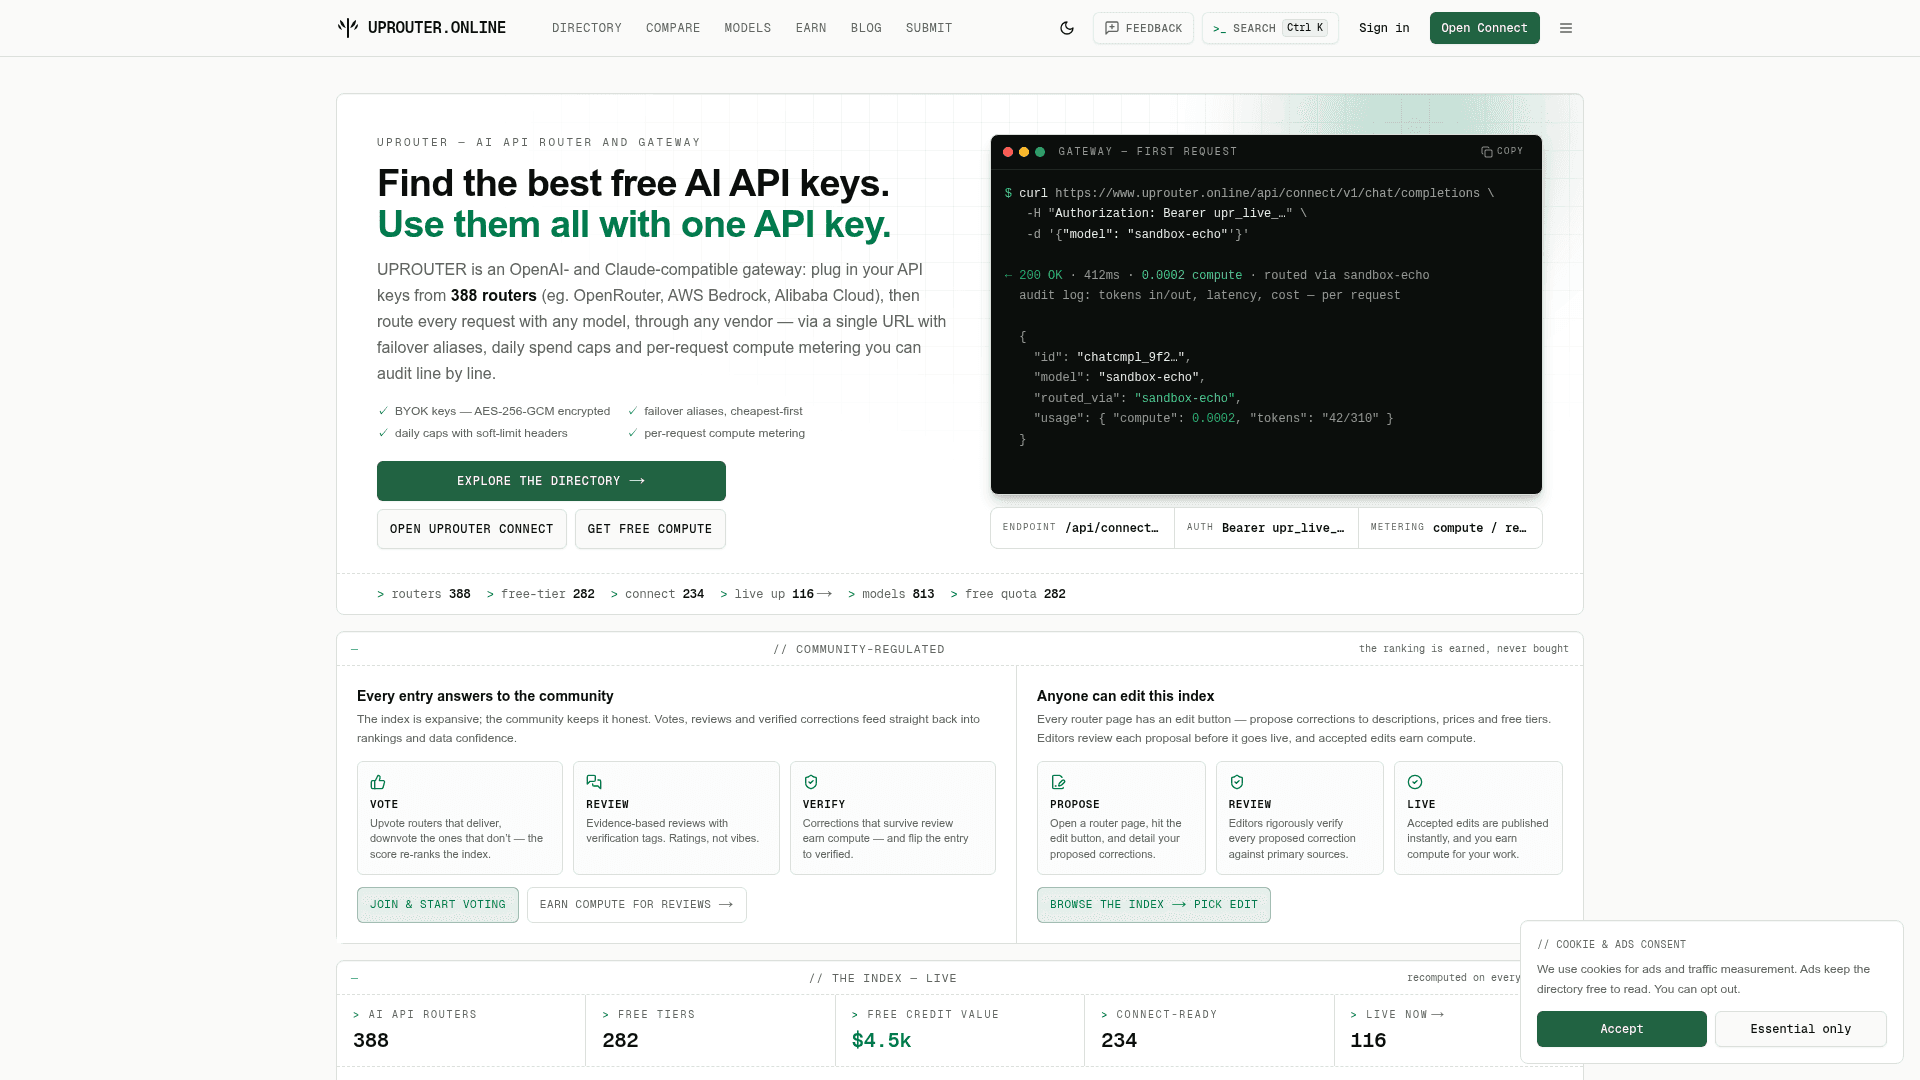Click the bold "388 routers" text in the description
The height and width of the screenshot is (1080, 1920).
(494, 296)
